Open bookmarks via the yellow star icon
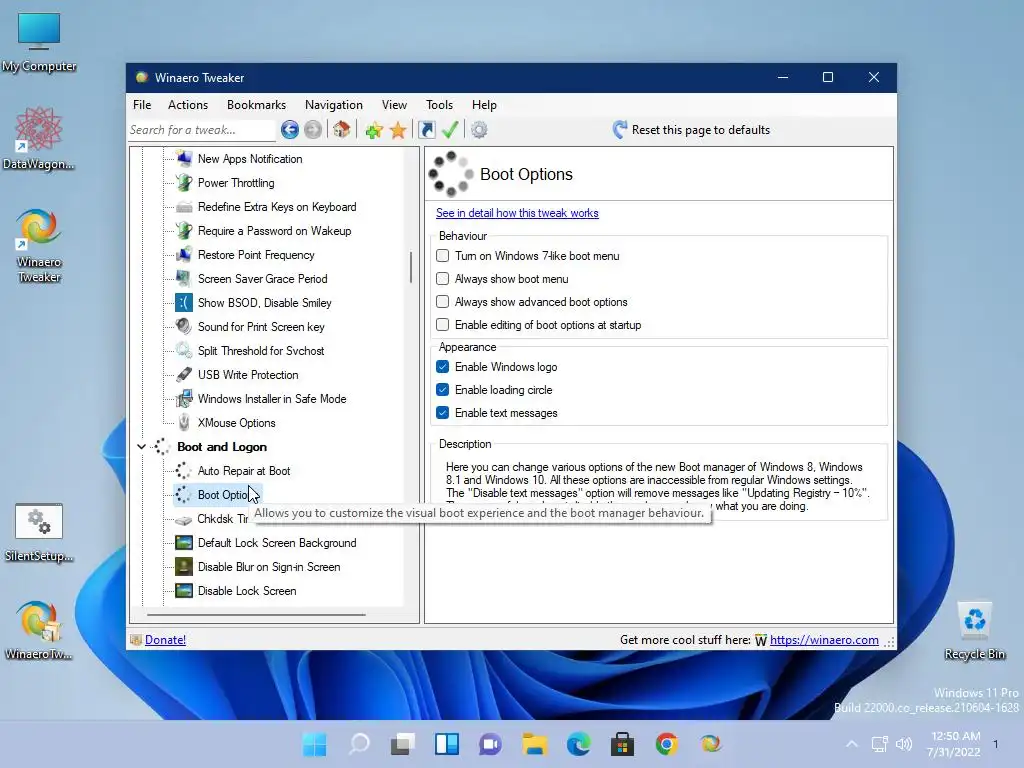Image resolution: width=1024 pixels, height=768 pixels. [398, 130]
